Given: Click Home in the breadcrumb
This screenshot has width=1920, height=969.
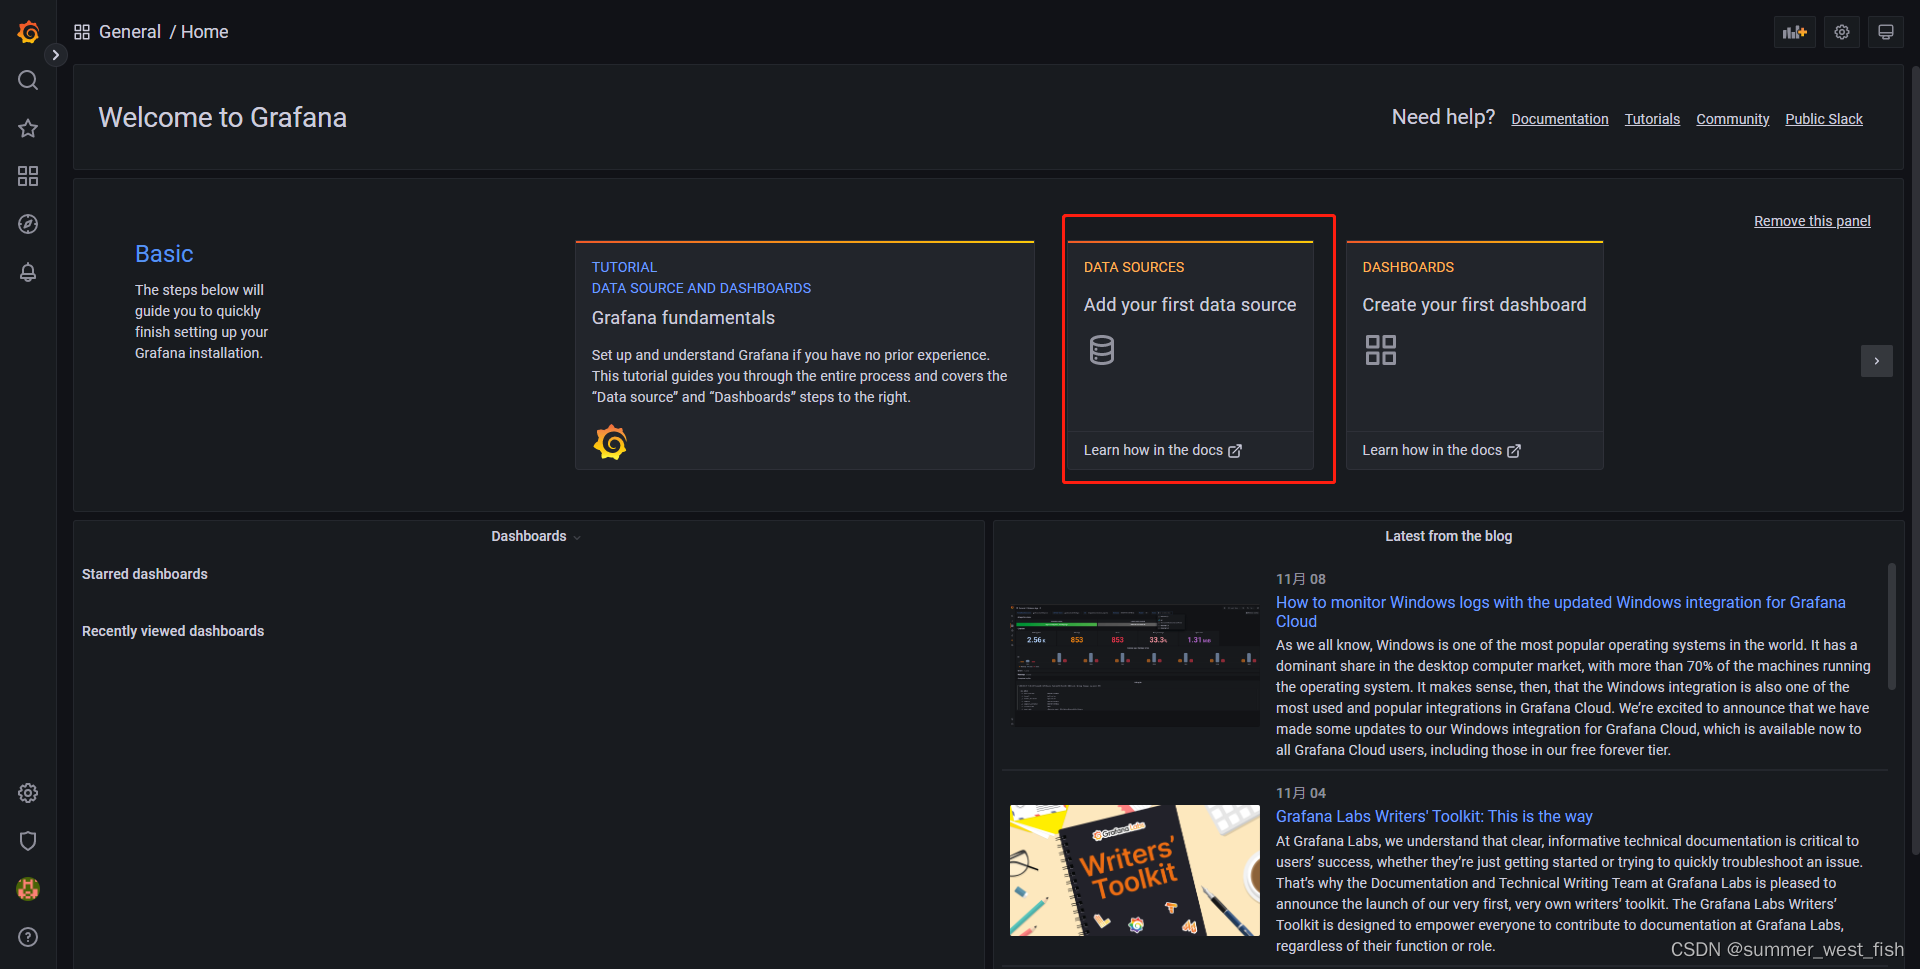Looking at the screenshot, I should pyautogui.click(x=204, y=31).
